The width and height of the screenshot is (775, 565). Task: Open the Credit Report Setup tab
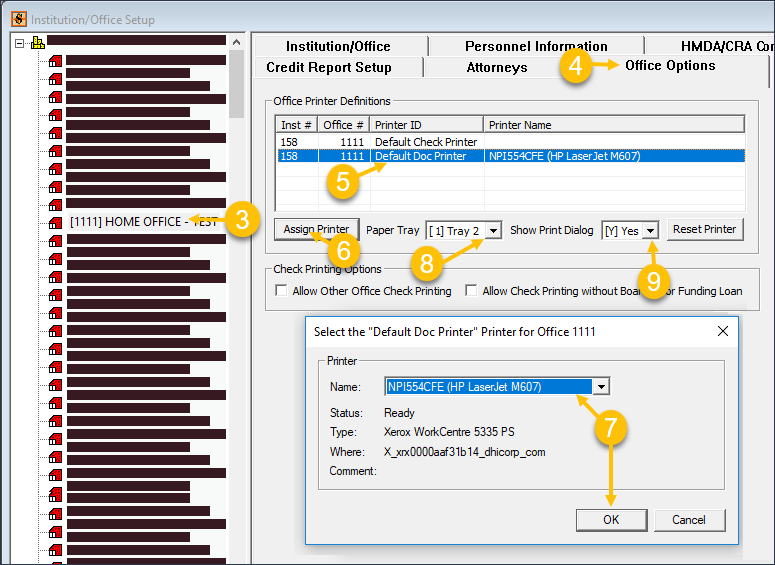coord(329,67)
